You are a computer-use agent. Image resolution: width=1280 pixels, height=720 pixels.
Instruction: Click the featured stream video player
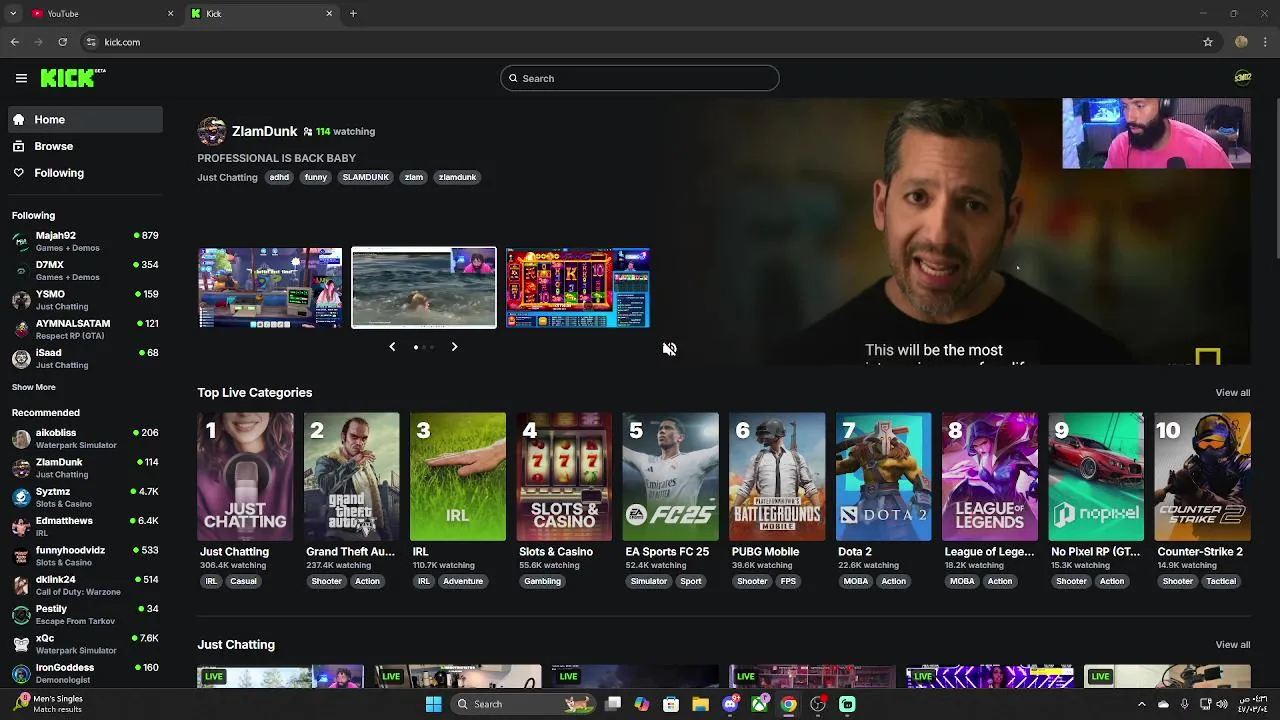[957, 232]
